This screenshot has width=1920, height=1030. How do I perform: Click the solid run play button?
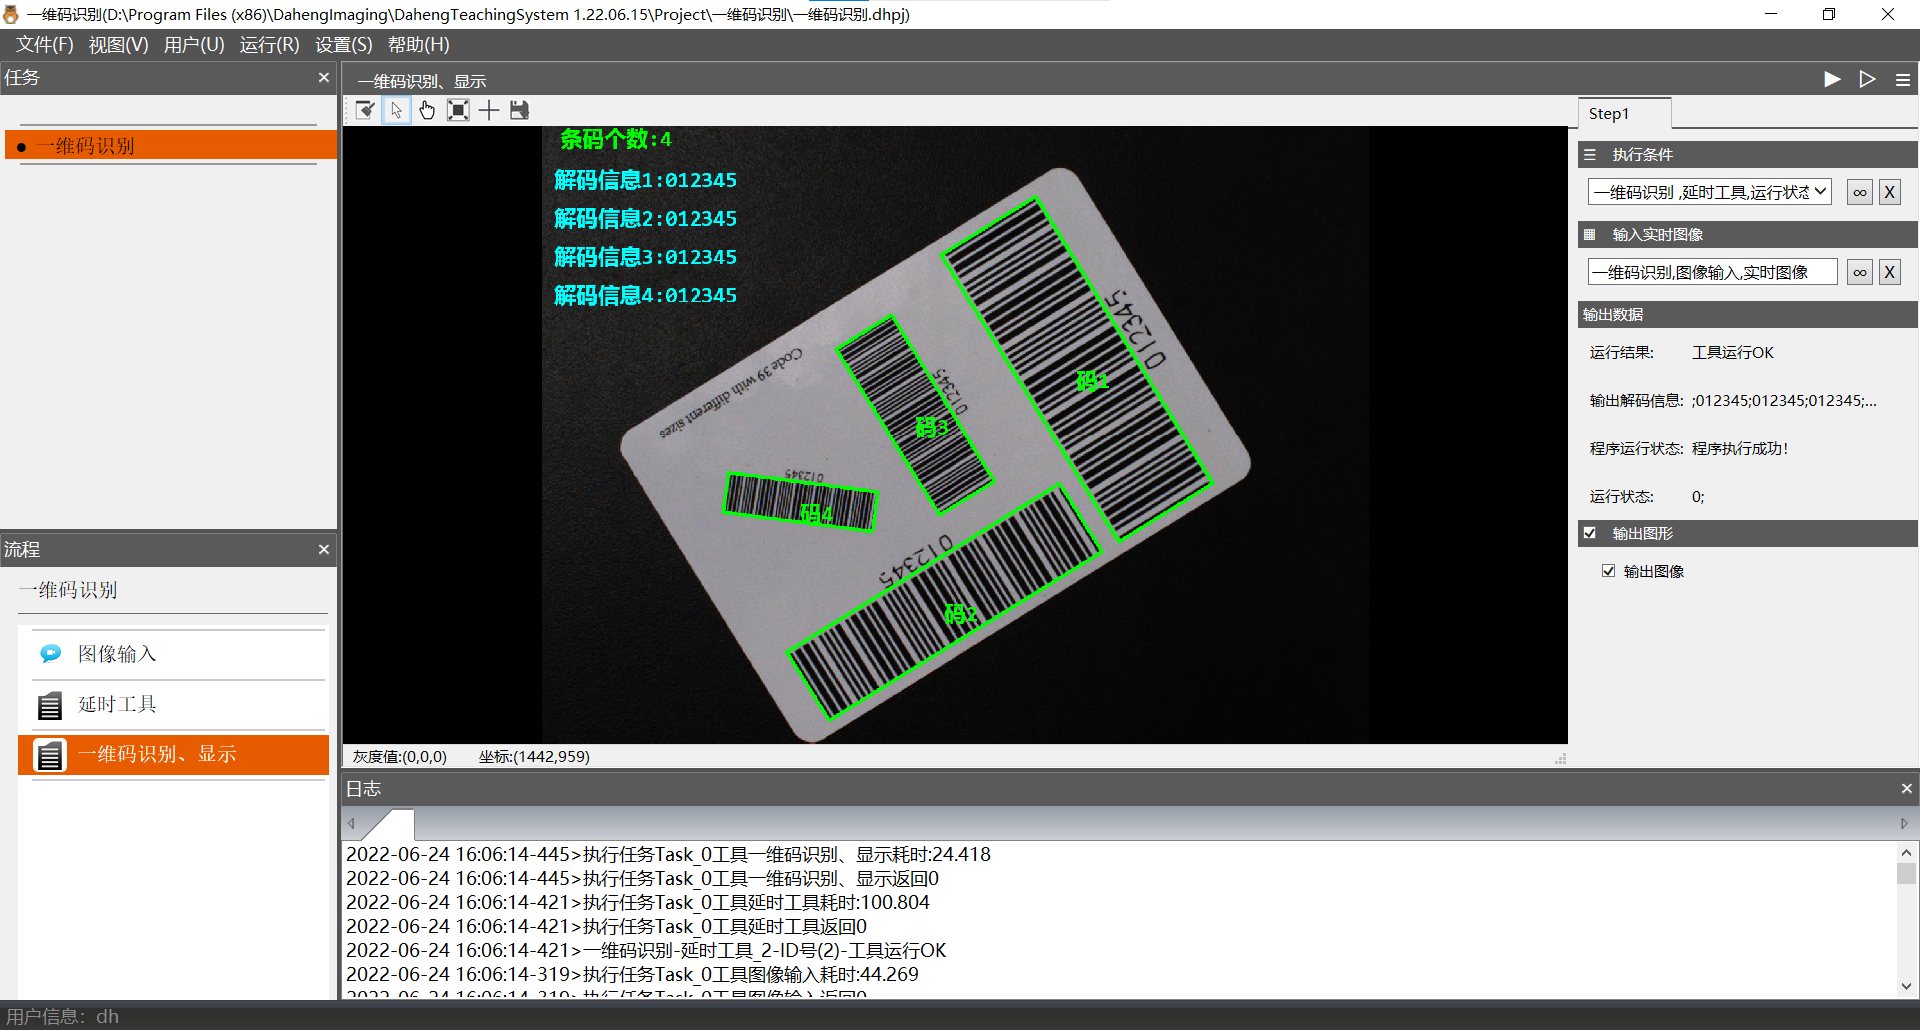pyautogui.click(x=1832, y=79)
